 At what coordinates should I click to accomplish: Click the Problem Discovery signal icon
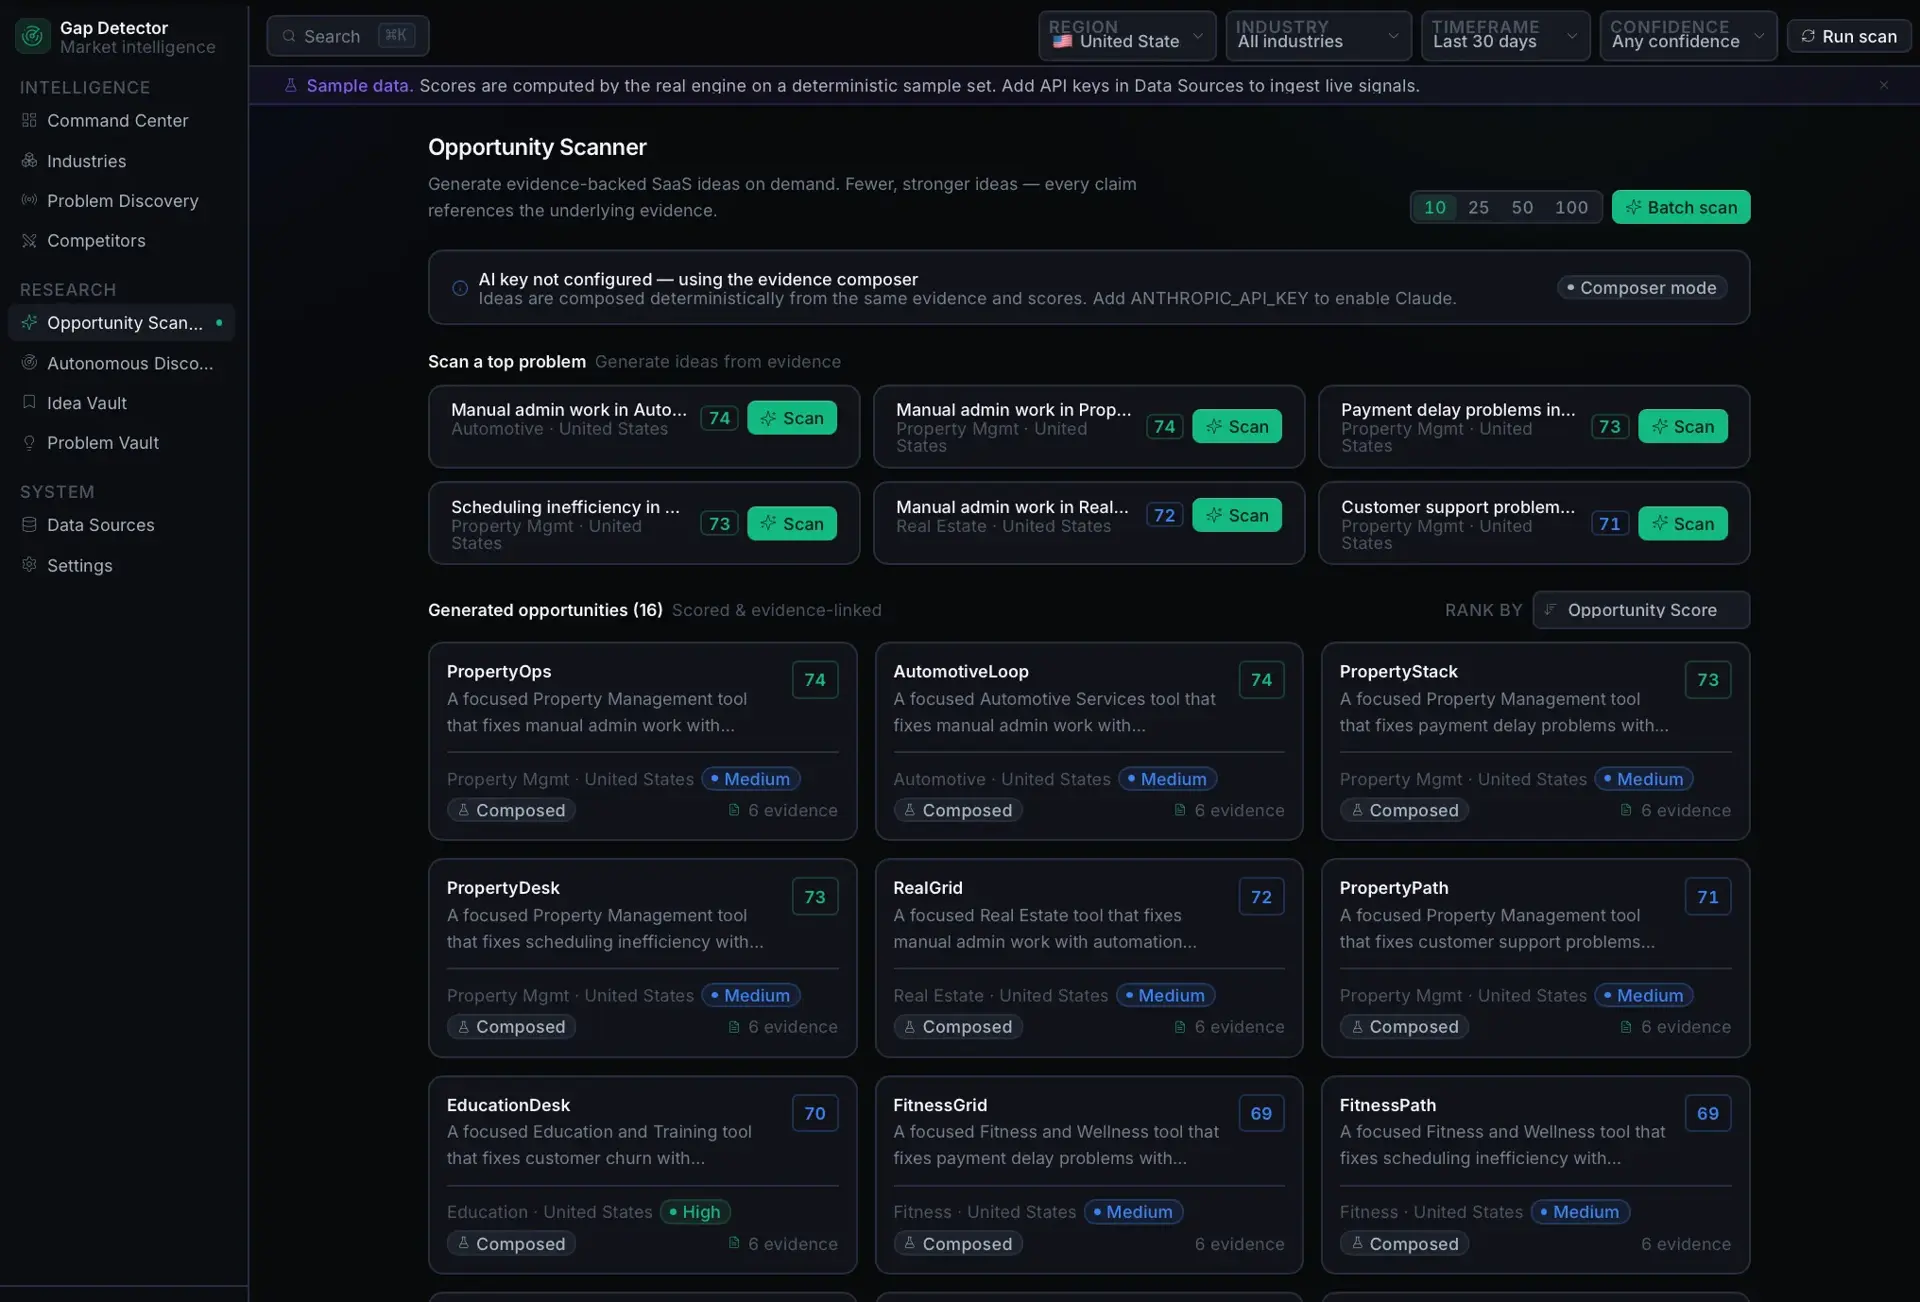[x=29, y=200]
